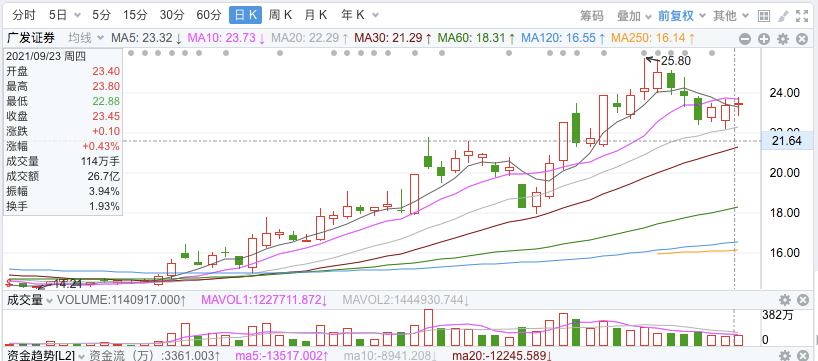Toggle the 筹码 chip distribution view
Screen dimensions: 818x361
(592, 16)
